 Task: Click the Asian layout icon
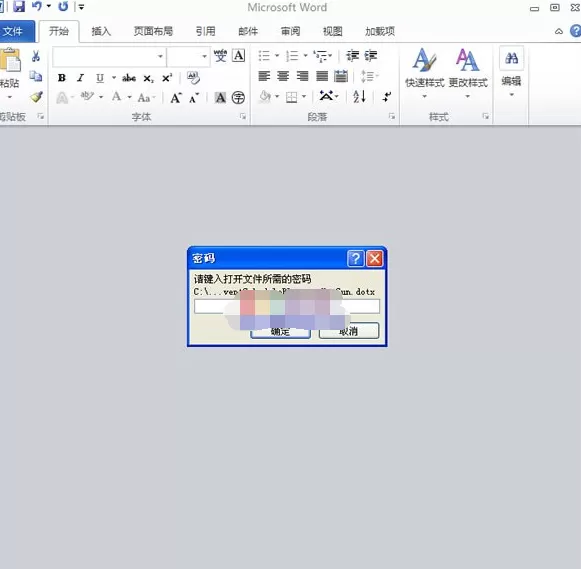[329, 96]
